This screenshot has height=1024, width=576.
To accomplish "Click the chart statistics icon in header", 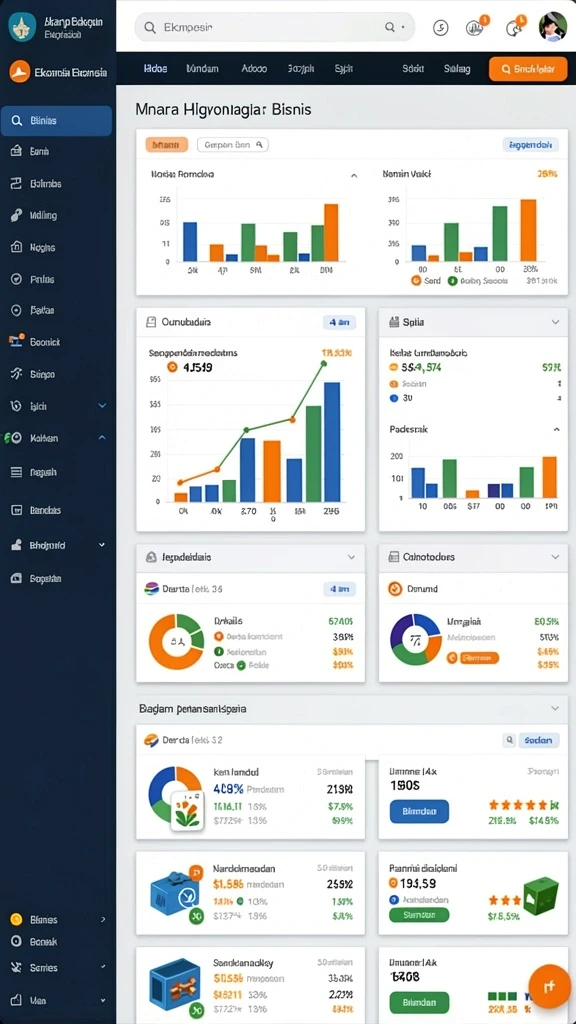I will (476, 27).
